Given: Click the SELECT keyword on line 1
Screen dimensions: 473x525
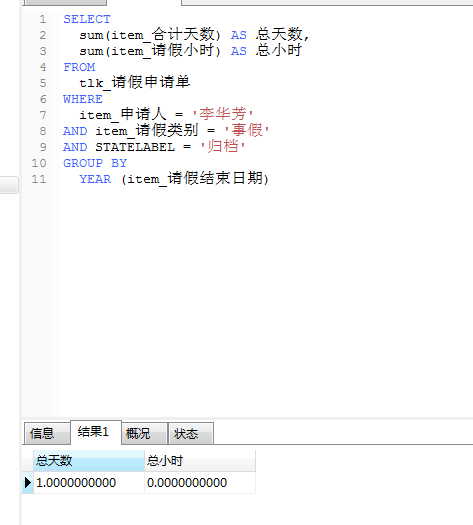Looking at the screenshot, I should [87, 19].
